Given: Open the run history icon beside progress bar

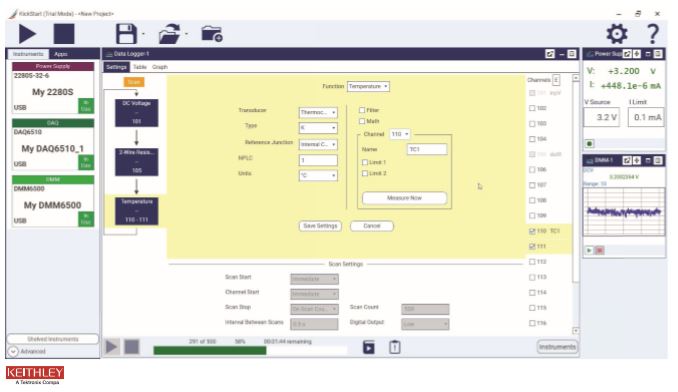Looking at the screenshot, I should [x=369, y=347].
